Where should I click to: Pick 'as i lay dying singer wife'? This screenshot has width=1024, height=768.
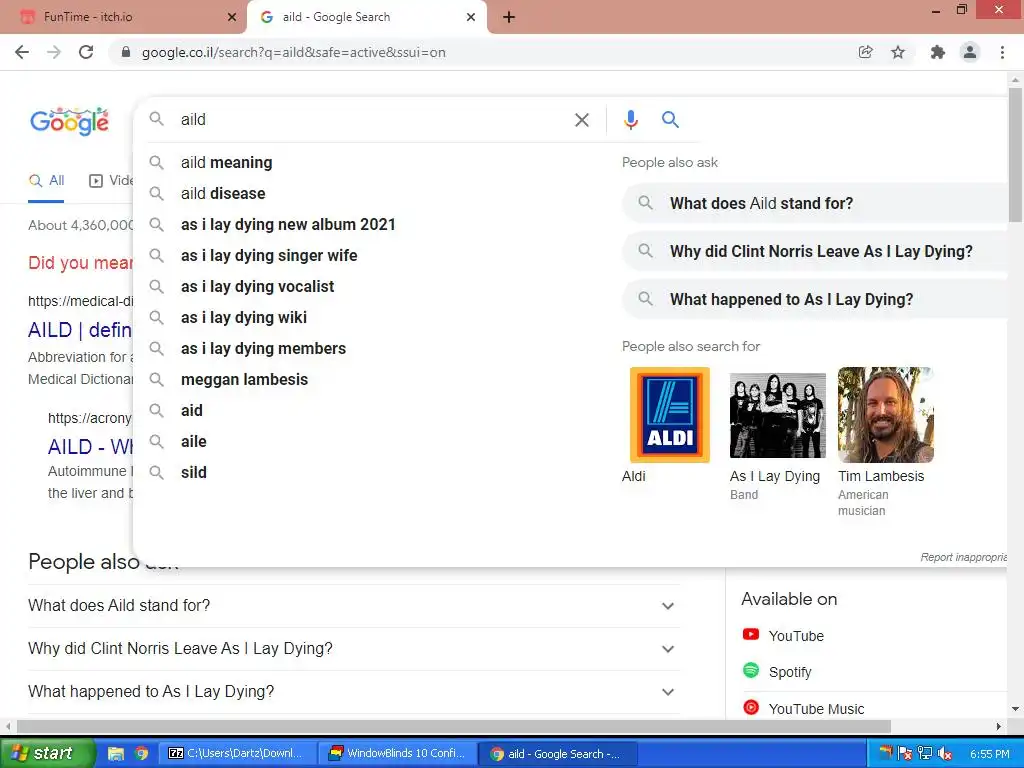pyautogui.click(x=372, y=255)
